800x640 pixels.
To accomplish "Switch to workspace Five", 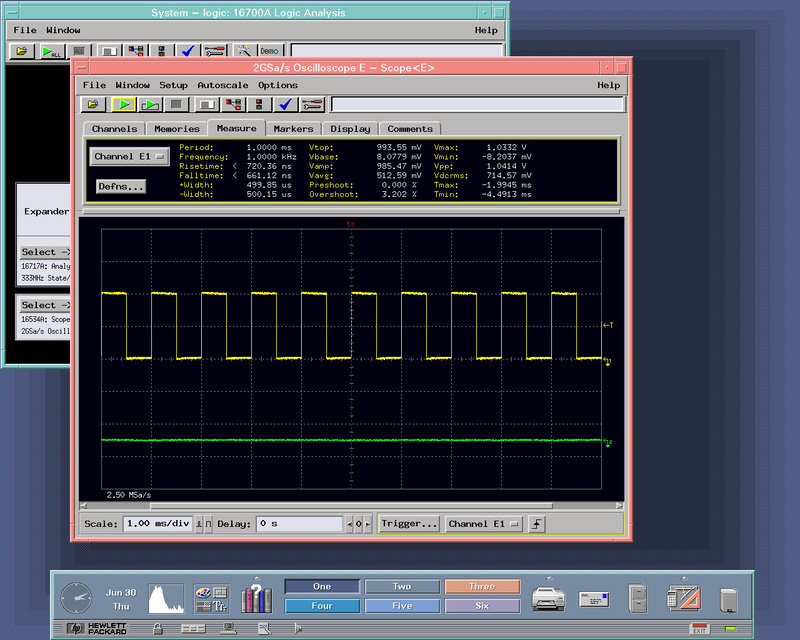I will [402, 606].
